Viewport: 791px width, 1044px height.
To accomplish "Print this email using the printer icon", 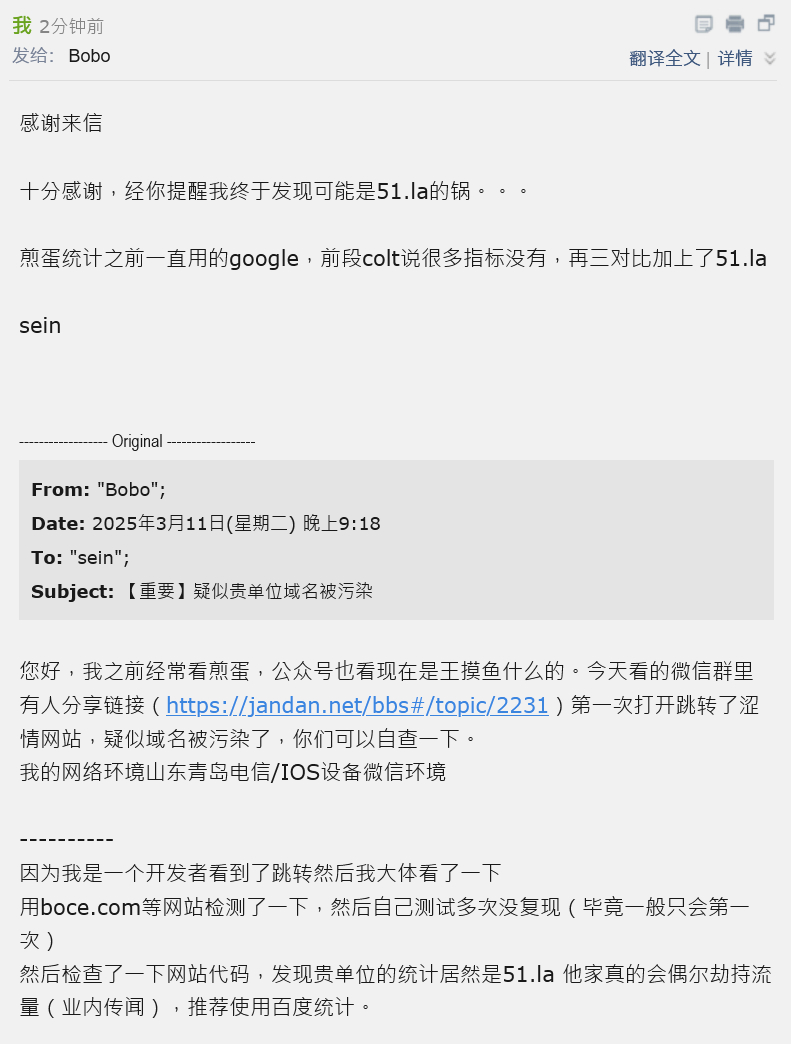I will (x=735, y=24).
